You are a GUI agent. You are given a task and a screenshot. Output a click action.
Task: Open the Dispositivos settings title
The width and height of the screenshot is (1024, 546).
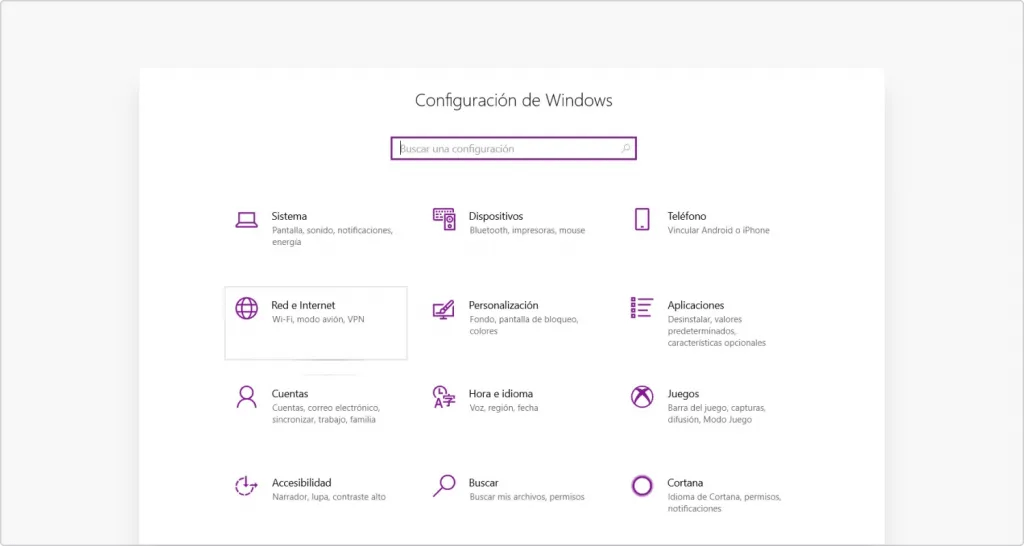(496, 216)
